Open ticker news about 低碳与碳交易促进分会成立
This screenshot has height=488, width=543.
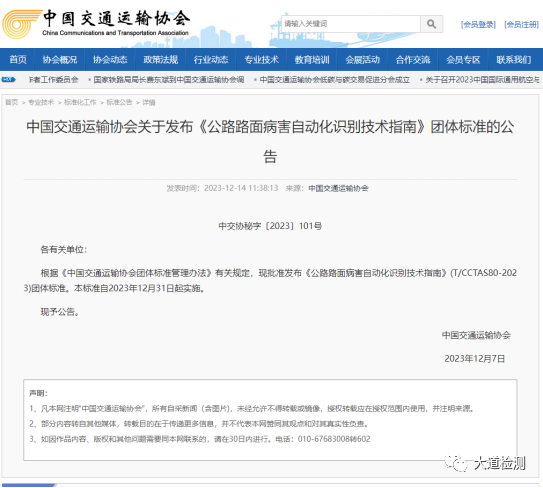point(335,80)
